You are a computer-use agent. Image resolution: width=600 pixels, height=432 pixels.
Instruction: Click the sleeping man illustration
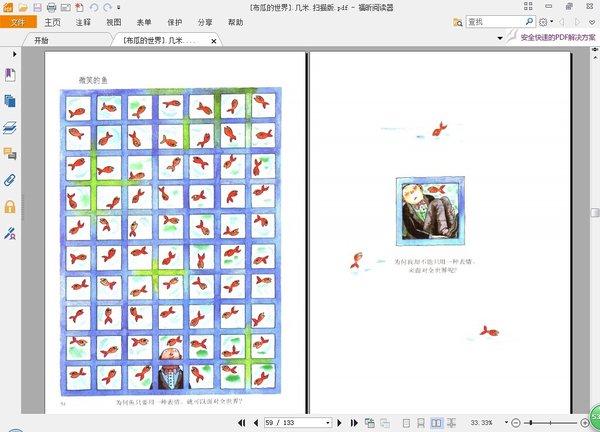[x=430, y=210]
